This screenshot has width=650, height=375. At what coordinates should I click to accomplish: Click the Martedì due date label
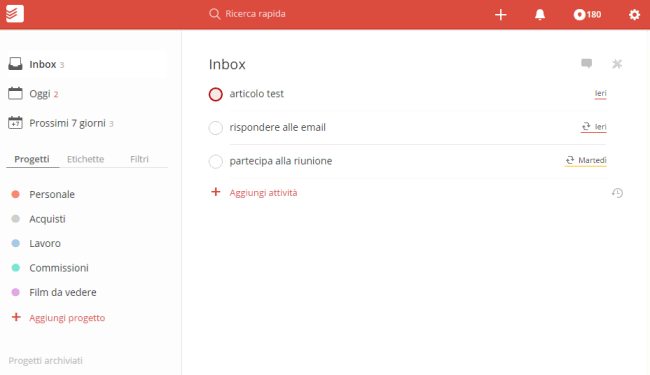[592, 160]
